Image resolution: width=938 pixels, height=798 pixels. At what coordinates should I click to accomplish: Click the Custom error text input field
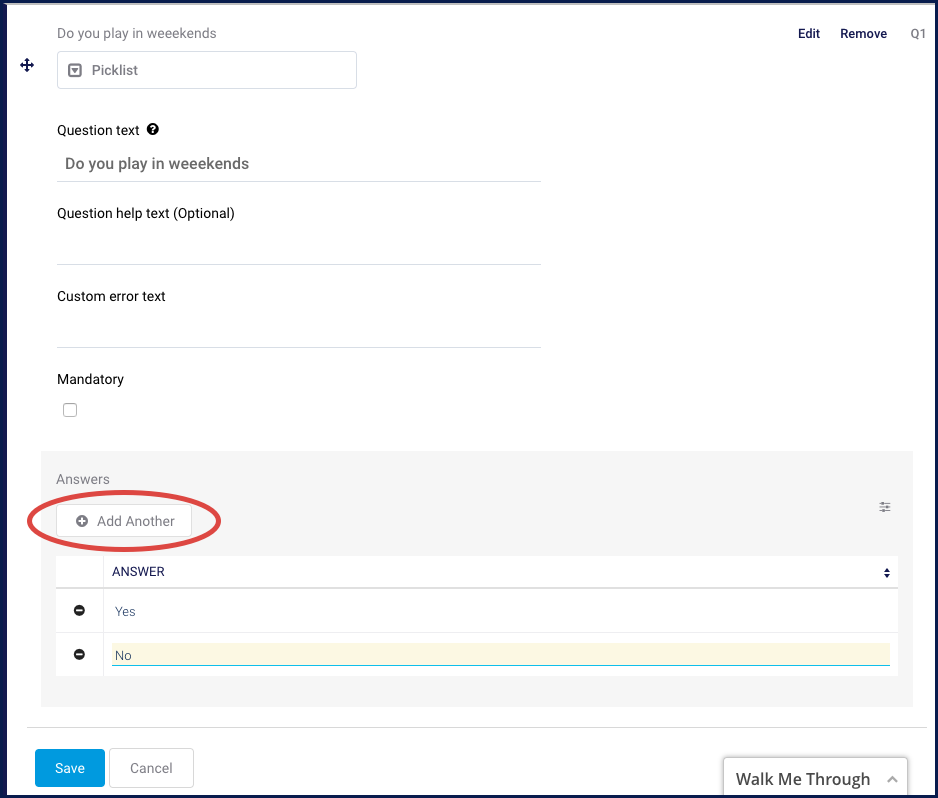coord(299,330)
